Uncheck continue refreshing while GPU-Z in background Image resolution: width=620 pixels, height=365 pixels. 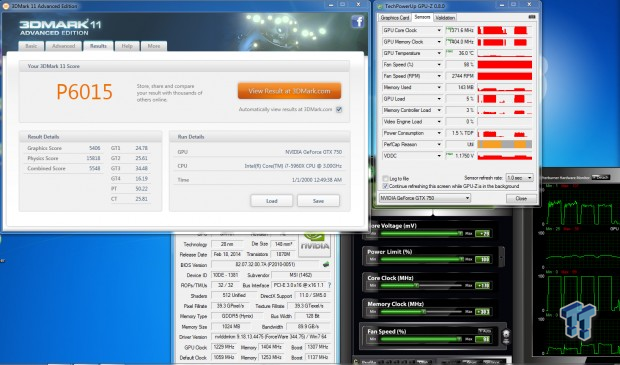click(x=386, y=186)
